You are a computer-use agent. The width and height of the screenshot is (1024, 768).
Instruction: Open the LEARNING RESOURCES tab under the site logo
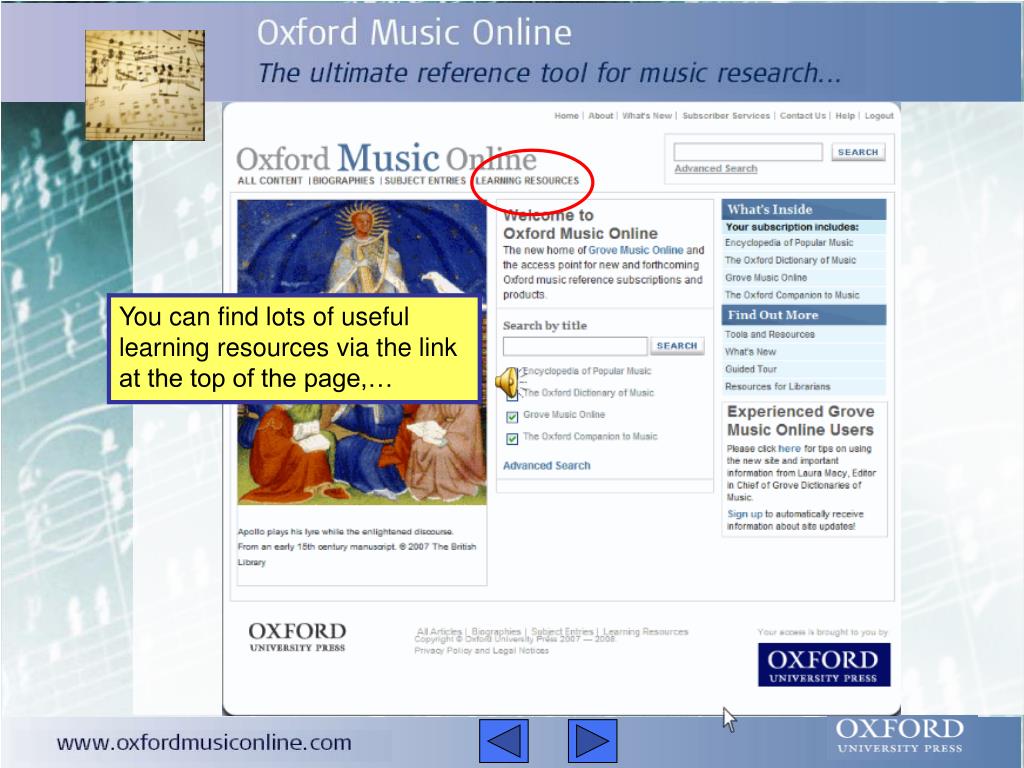527,181
